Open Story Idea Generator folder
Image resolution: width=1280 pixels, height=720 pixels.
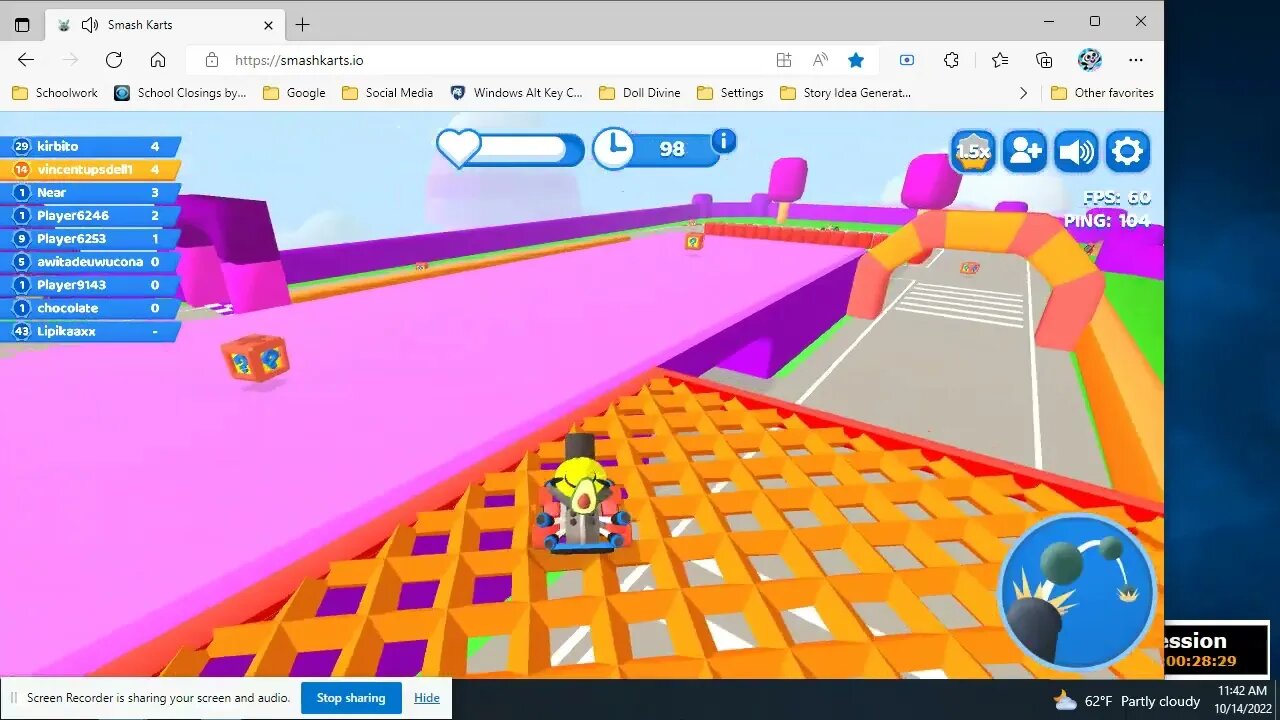(845, 93)
